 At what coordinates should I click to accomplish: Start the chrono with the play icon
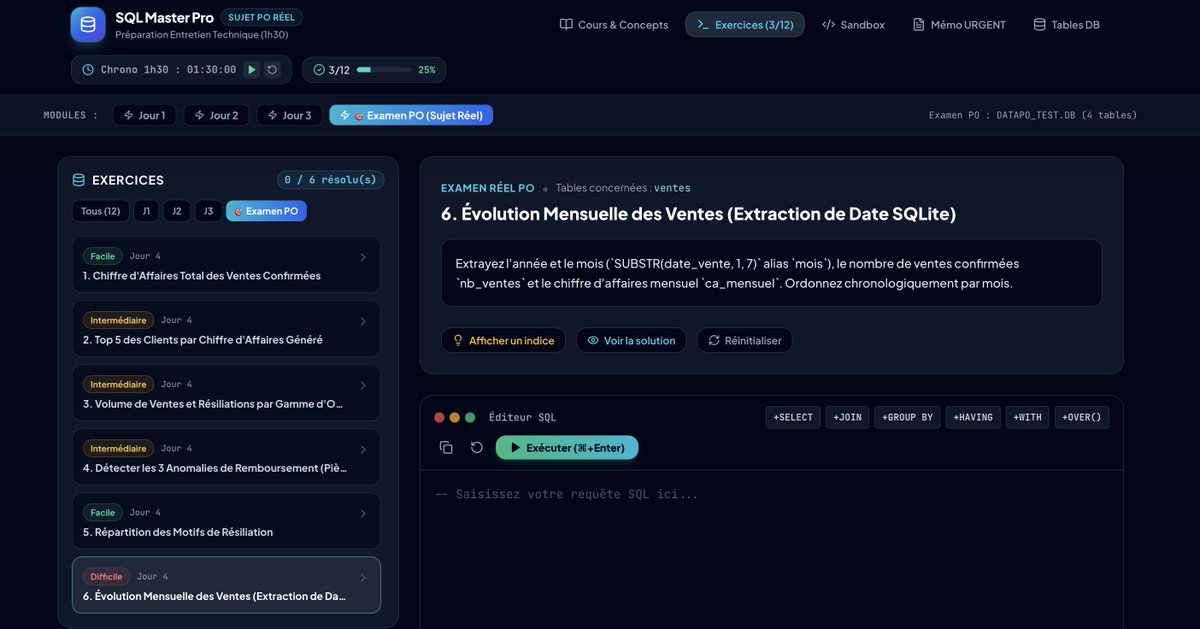251,70
